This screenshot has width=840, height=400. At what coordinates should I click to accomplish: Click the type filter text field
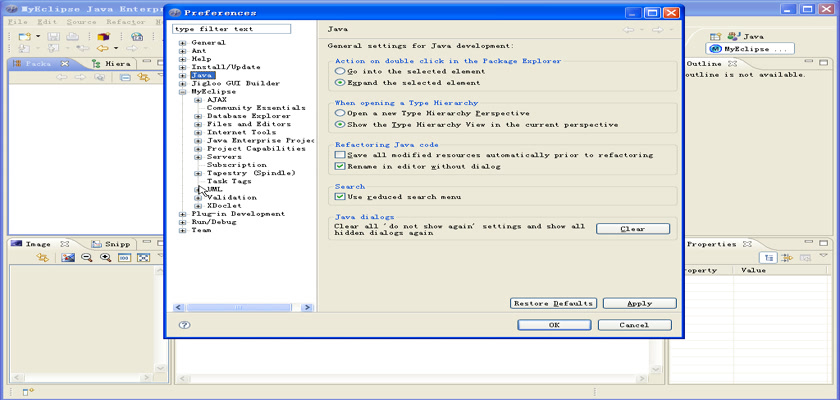coord(231,29)
